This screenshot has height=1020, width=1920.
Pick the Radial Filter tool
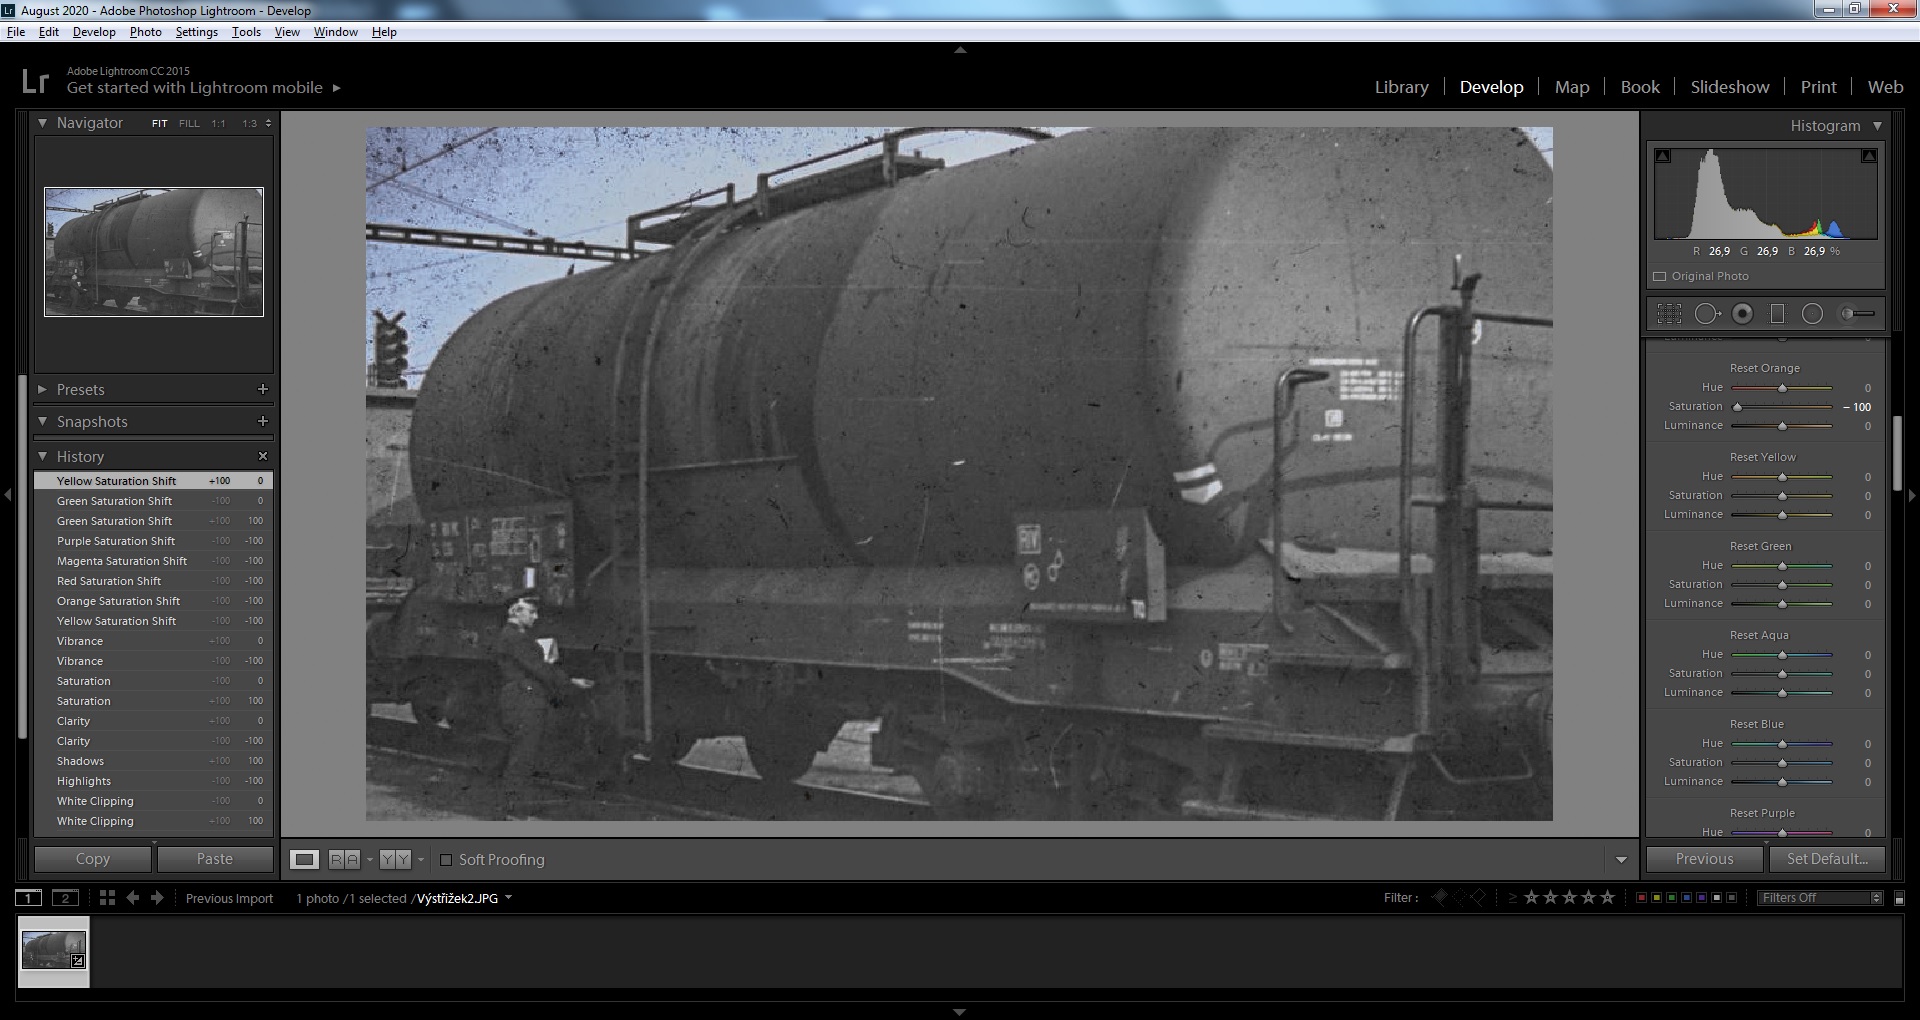click(1812, 314)
